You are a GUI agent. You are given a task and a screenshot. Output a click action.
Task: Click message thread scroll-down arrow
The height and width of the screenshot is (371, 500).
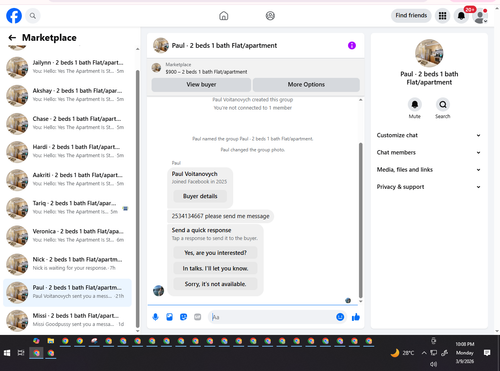(x=360, y=301)
